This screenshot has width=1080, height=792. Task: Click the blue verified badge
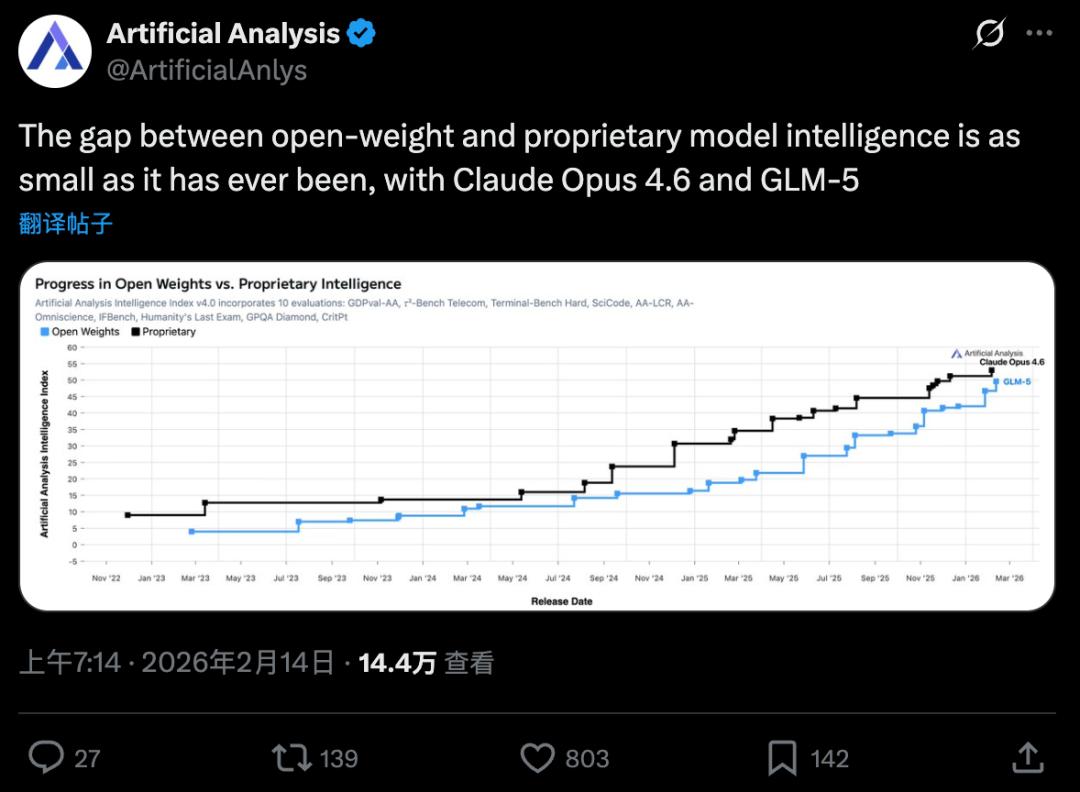361,34
